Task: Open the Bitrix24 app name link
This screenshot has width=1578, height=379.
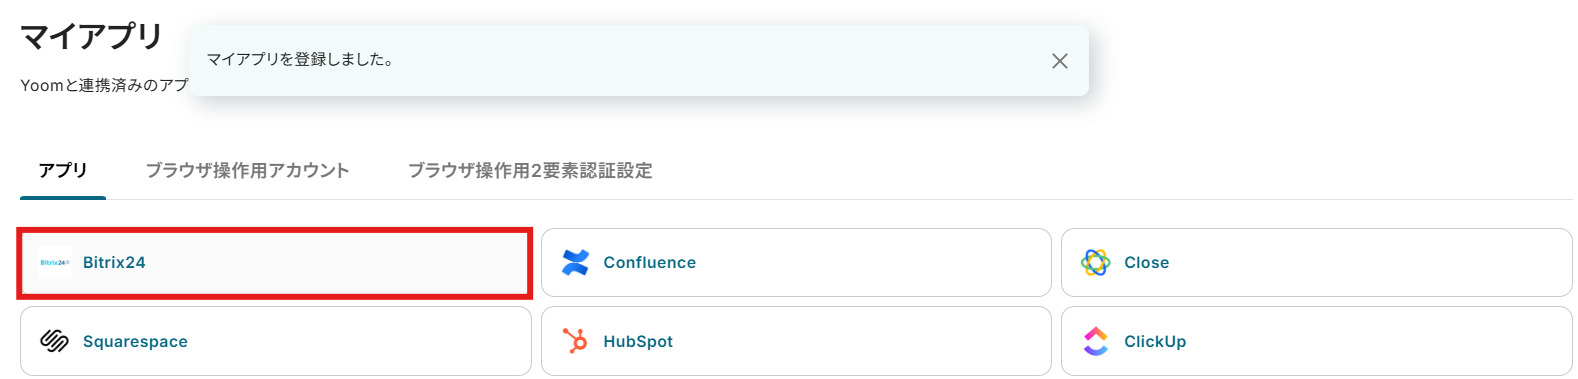Action: (x=114, y=263)
